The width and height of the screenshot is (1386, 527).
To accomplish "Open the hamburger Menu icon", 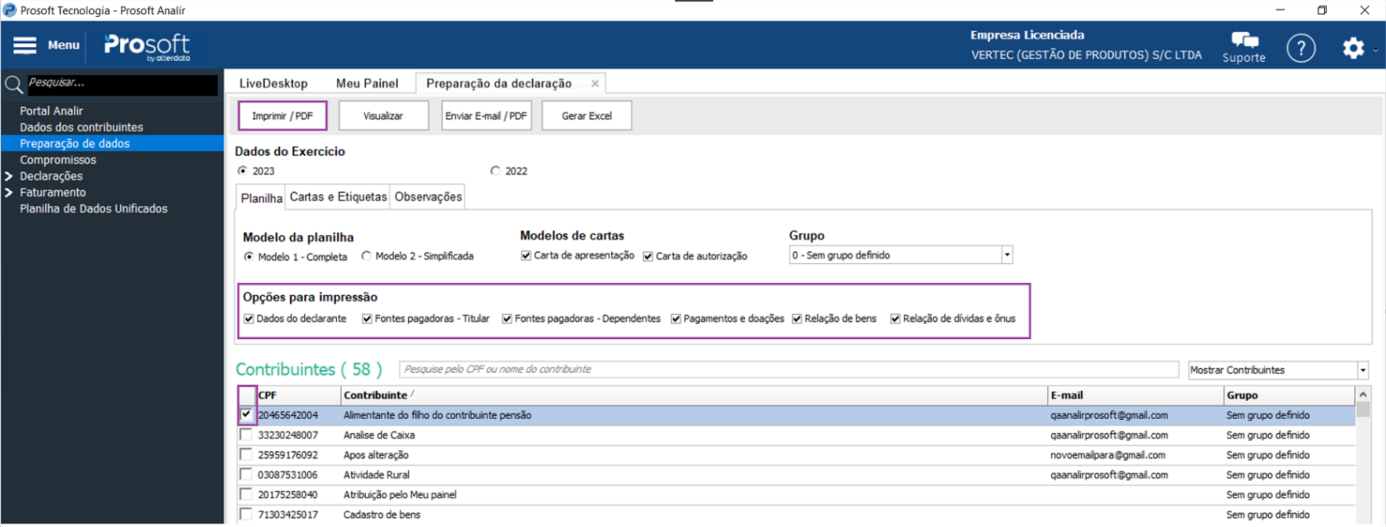I will coord(25,45).
